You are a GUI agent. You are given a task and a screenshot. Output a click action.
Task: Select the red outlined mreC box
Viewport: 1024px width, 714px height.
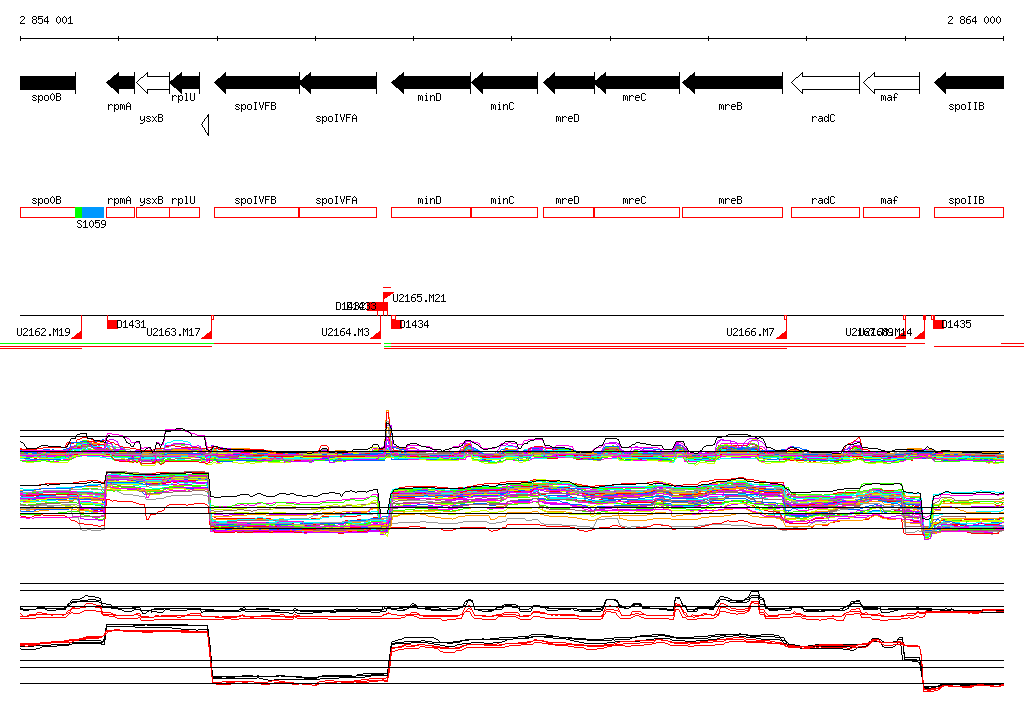637,212
